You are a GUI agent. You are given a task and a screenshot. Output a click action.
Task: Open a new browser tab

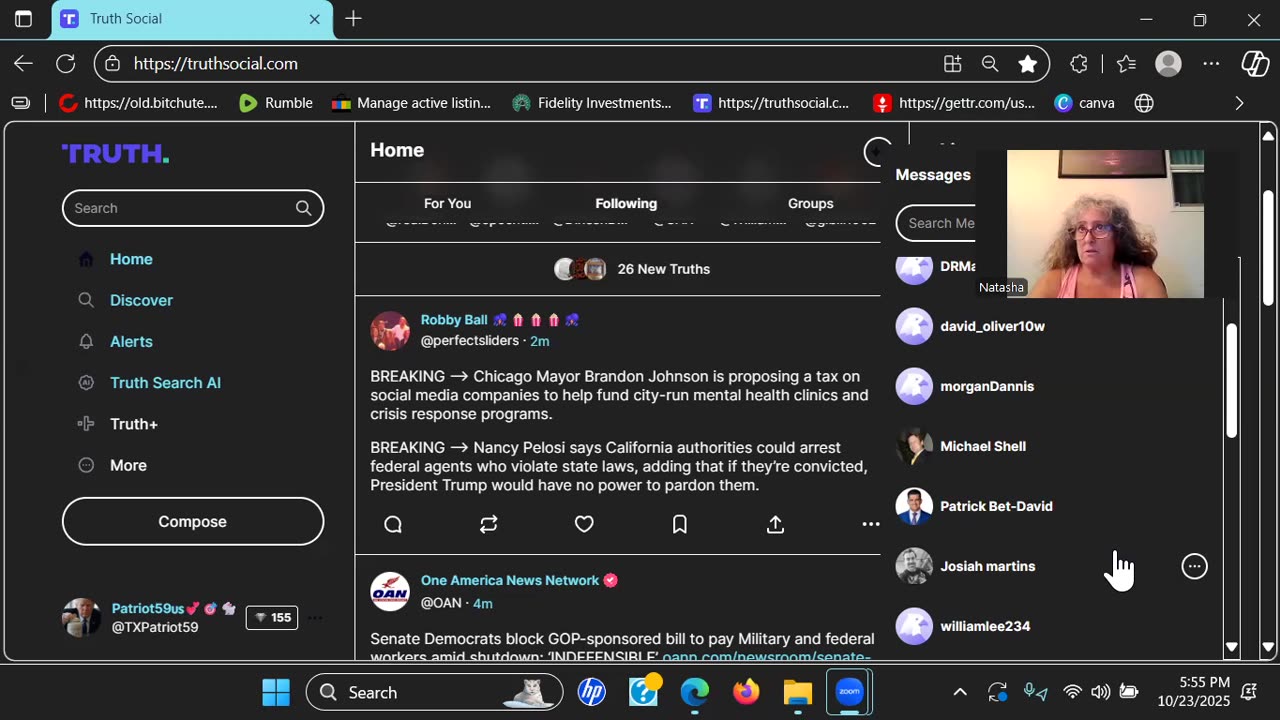353,19
